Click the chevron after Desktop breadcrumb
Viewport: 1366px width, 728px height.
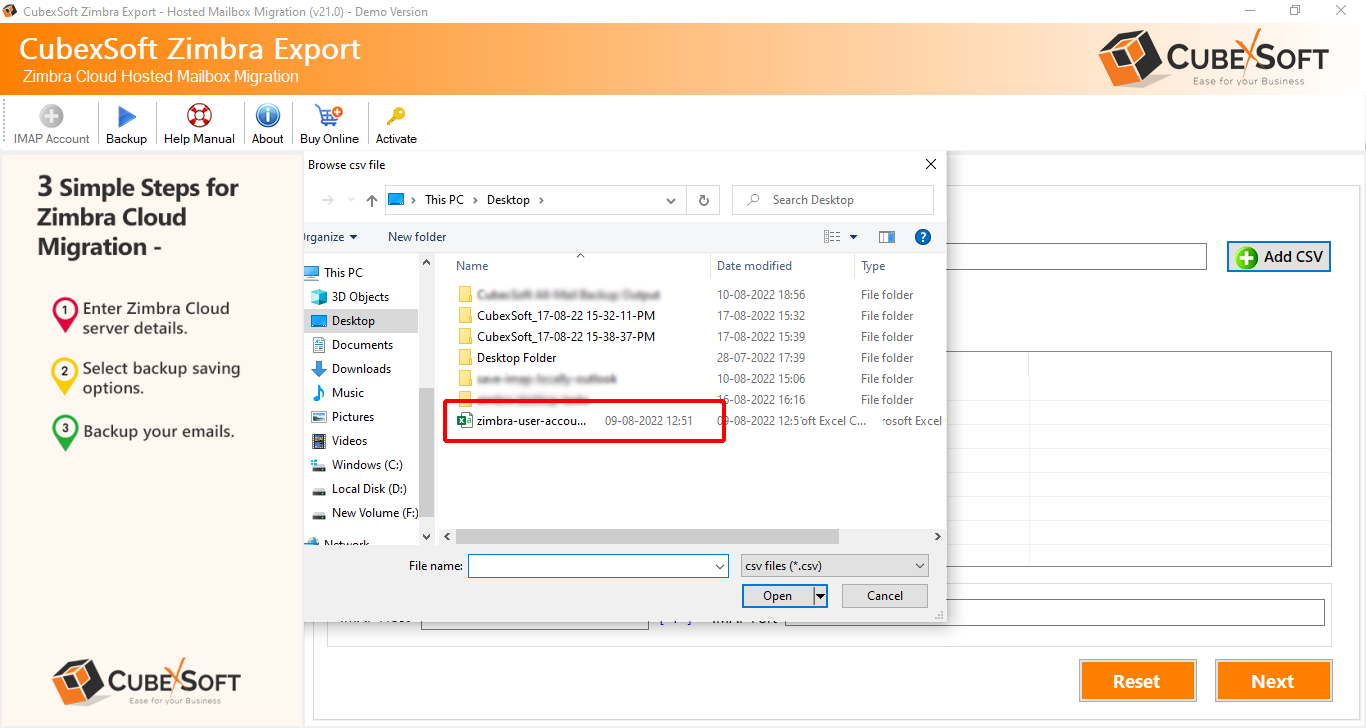coord(541,200)
